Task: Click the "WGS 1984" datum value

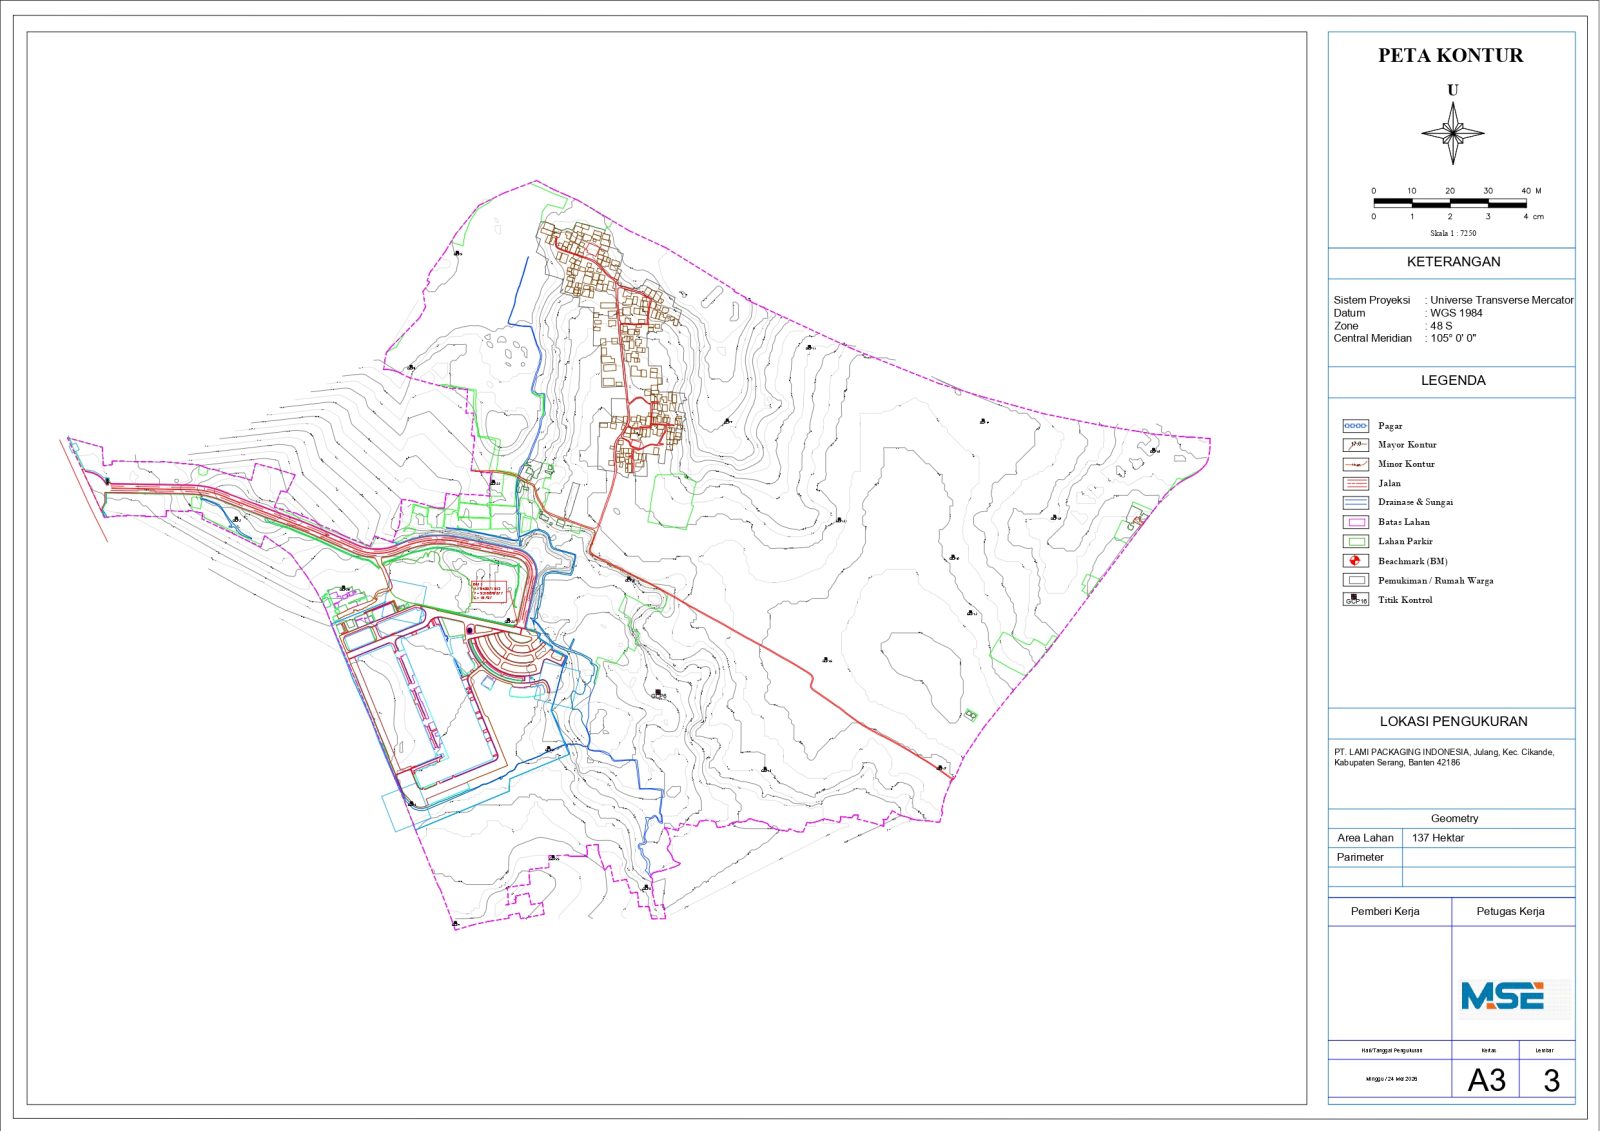Action: click(x=1456, y=313)
